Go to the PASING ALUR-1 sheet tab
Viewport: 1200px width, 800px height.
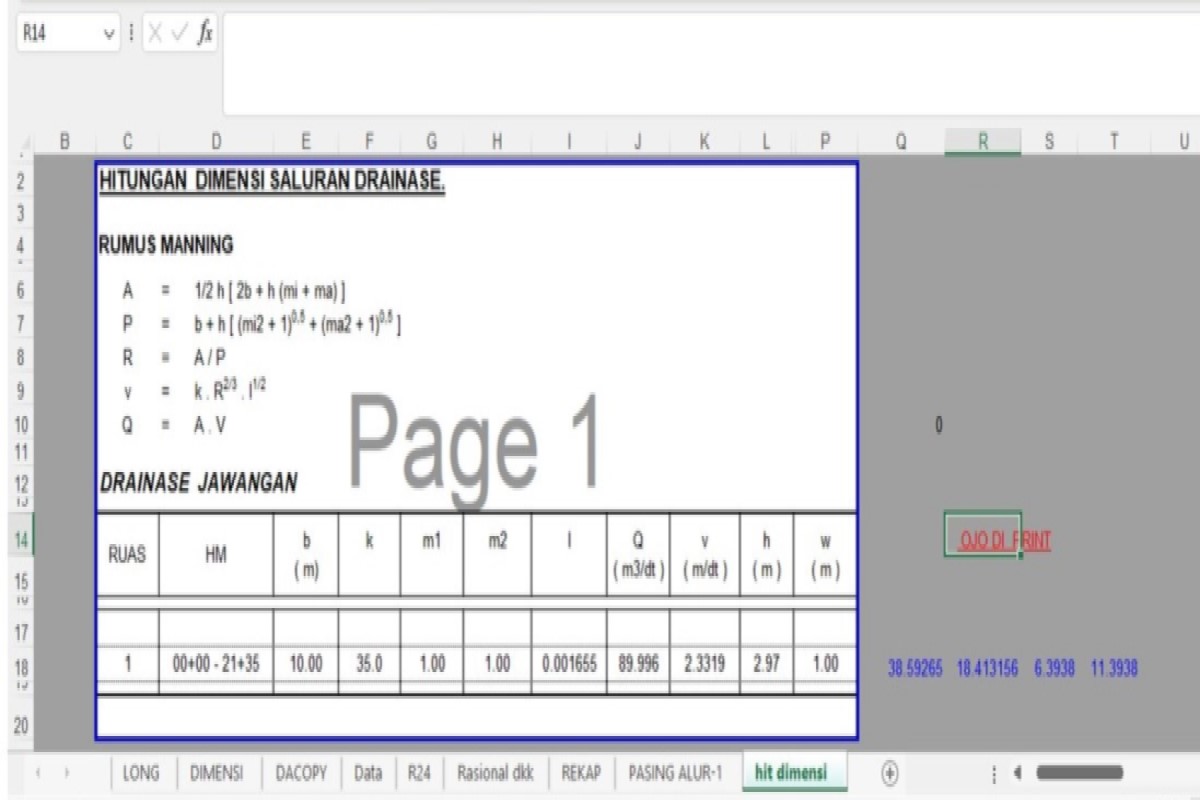pyautogui.click(x=675, y=773)
